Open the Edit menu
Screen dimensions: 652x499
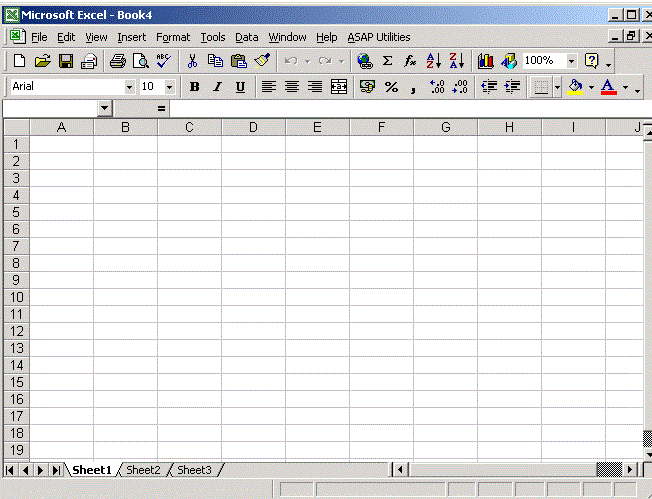(x=66, y=37)
